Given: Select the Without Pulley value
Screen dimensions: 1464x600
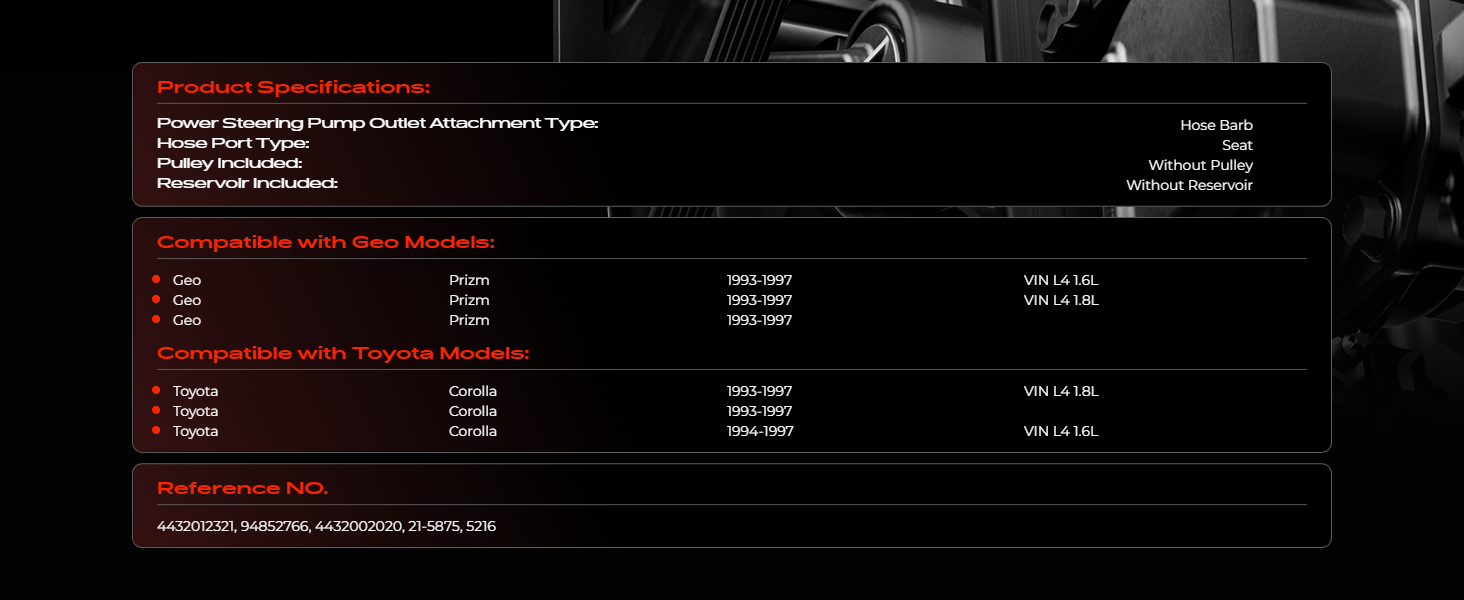Looking at the screenshot, I should point(1200,165).
